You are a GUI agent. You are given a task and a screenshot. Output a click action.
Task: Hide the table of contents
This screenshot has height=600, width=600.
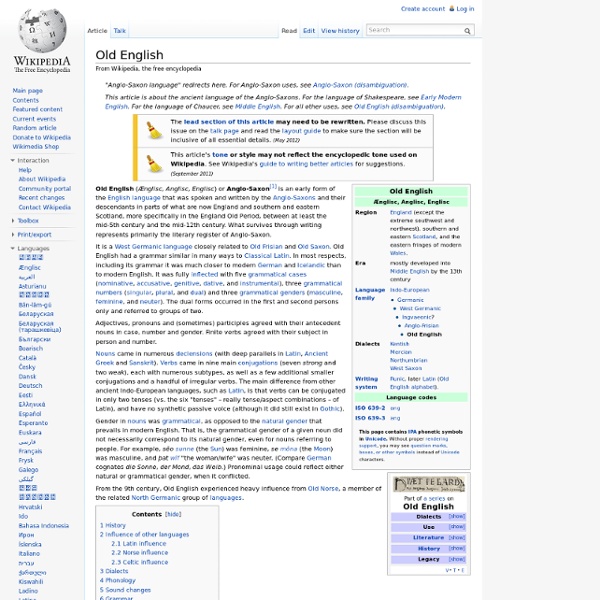pos(173,514)
